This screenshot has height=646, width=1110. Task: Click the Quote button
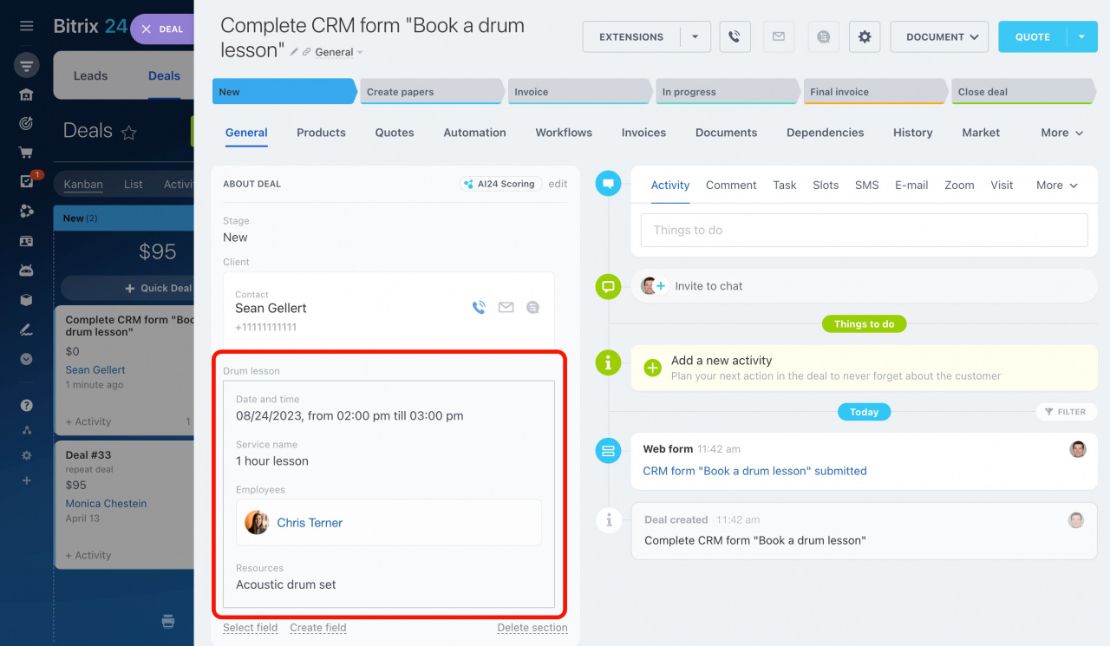point(1033,37)
